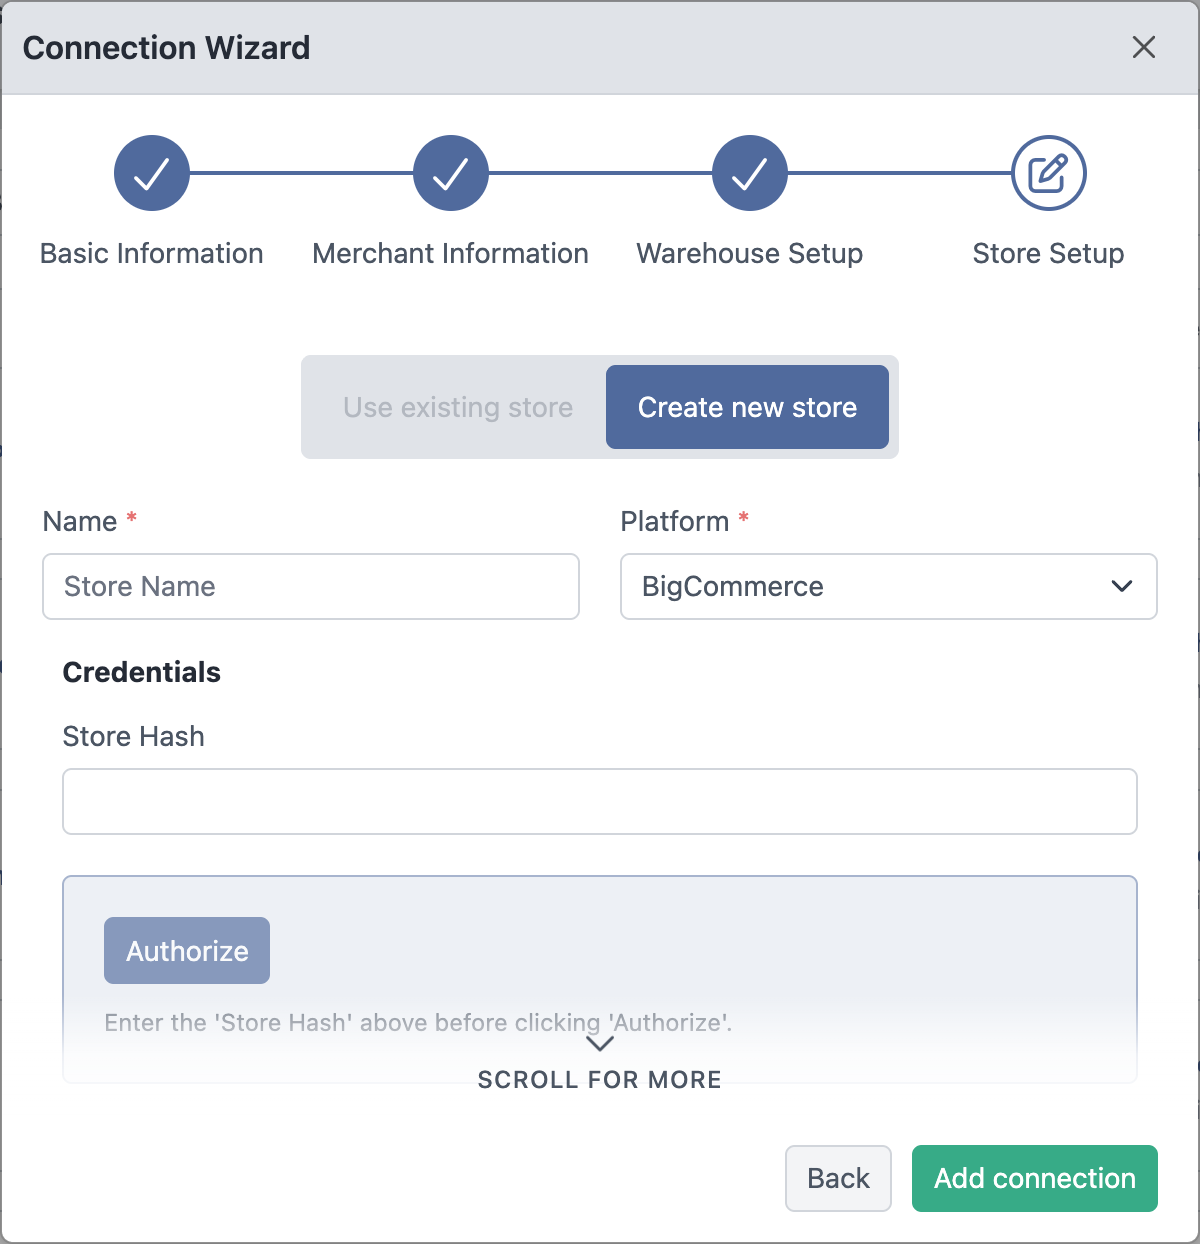The width and height of the screenshot is (1200, 1244).
Task: Click the Authorize button
Action: pos(187,950)
